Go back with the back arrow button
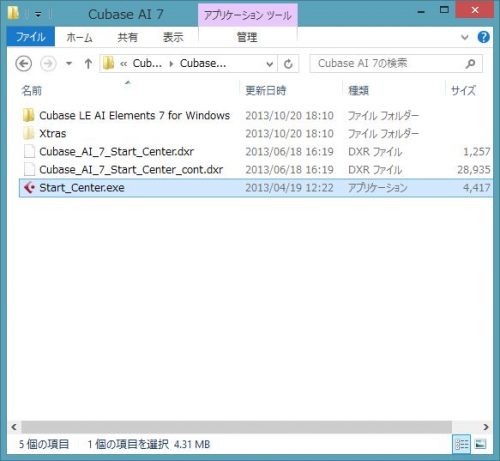The height and width of the screenshot is (461, 500). [24, 63]
